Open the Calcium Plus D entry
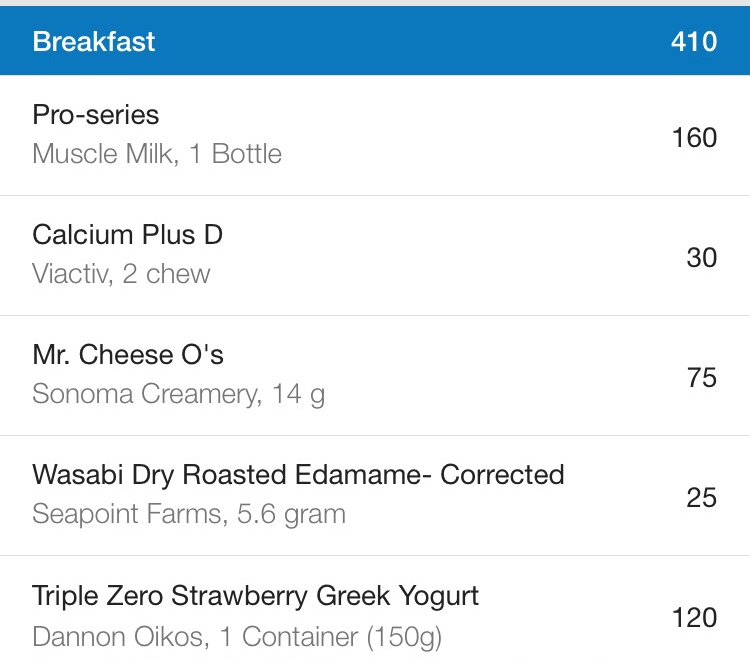This screenshot has width=750, height=659. coord(375,256)
